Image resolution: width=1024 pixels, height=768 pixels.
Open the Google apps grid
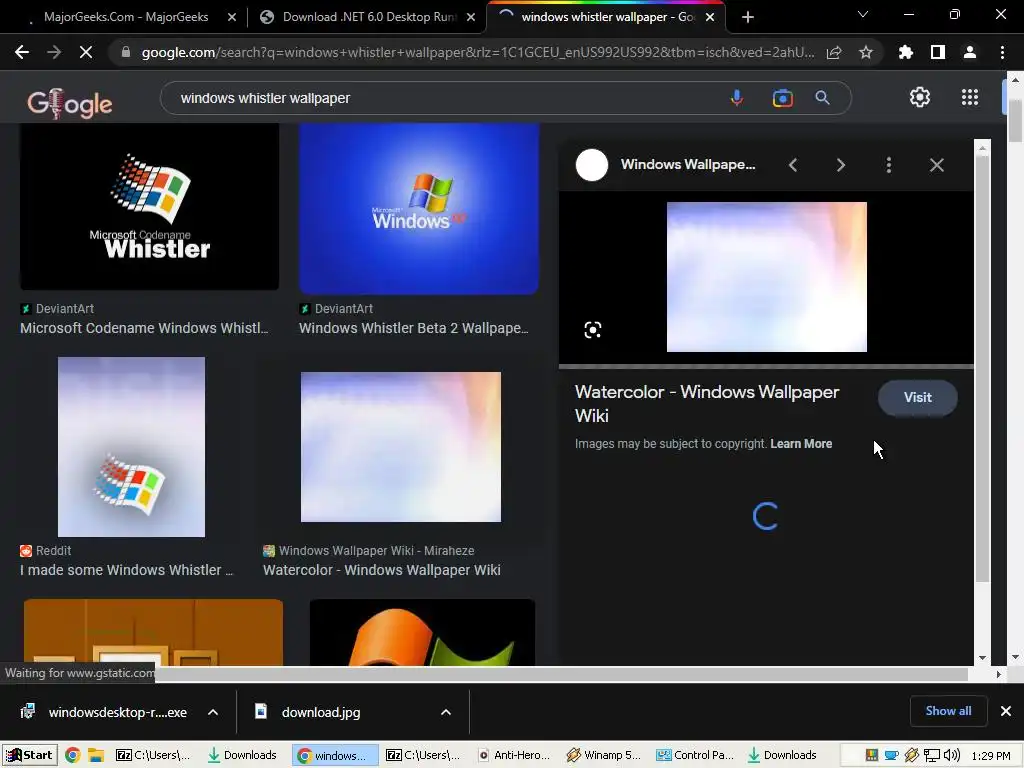[x=970, y=97]
